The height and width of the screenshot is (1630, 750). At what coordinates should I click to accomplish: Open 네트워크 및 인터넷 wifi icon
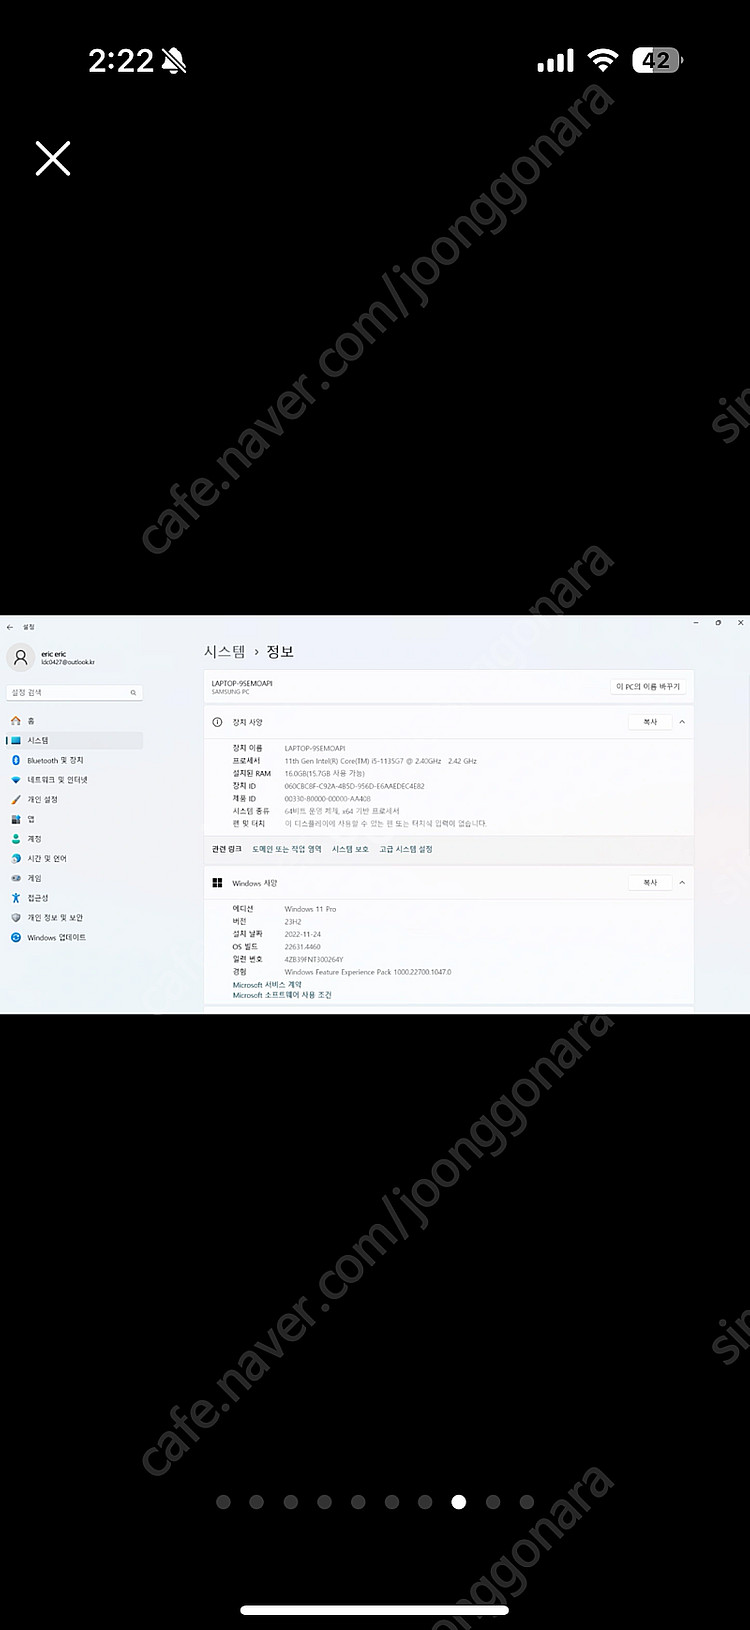pyautogui.click(x=15, y=780)
